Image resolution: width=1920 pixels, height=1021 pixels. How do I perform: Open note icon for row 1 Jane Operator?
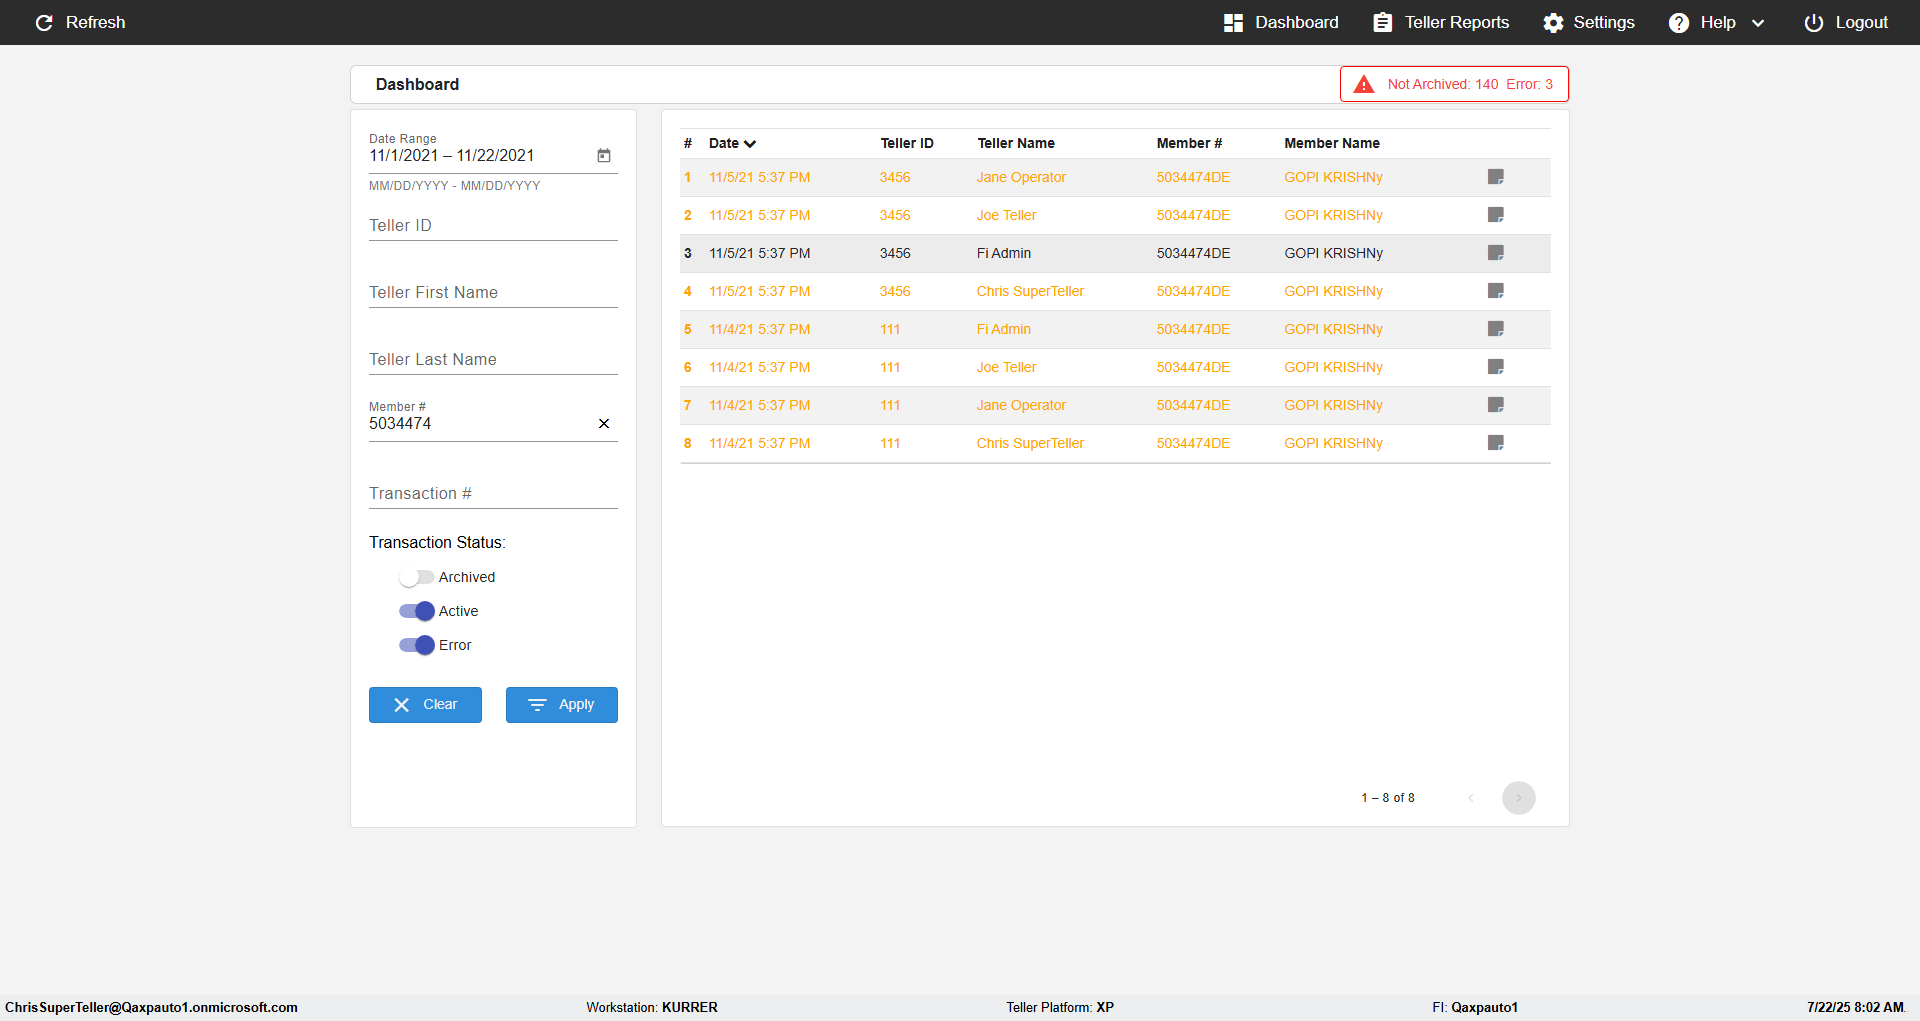point(1496,177)
